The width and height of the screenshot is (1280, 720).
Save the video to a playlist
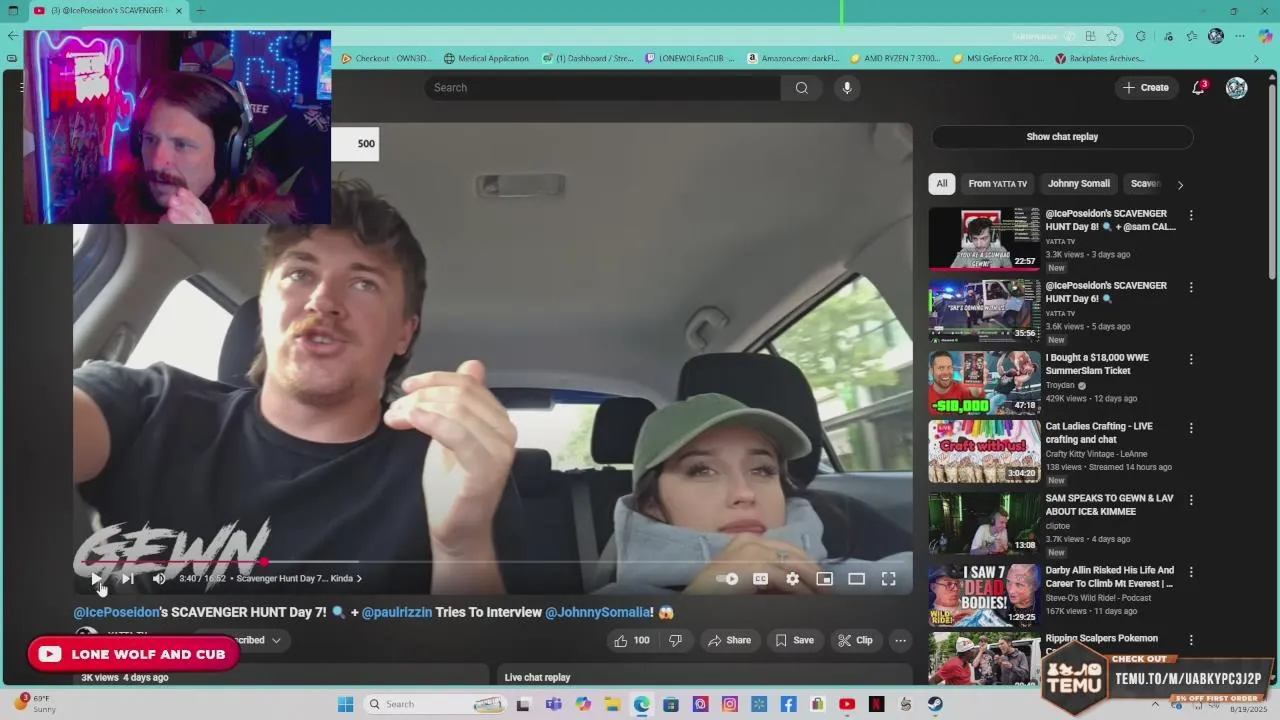tap(794, 640)
